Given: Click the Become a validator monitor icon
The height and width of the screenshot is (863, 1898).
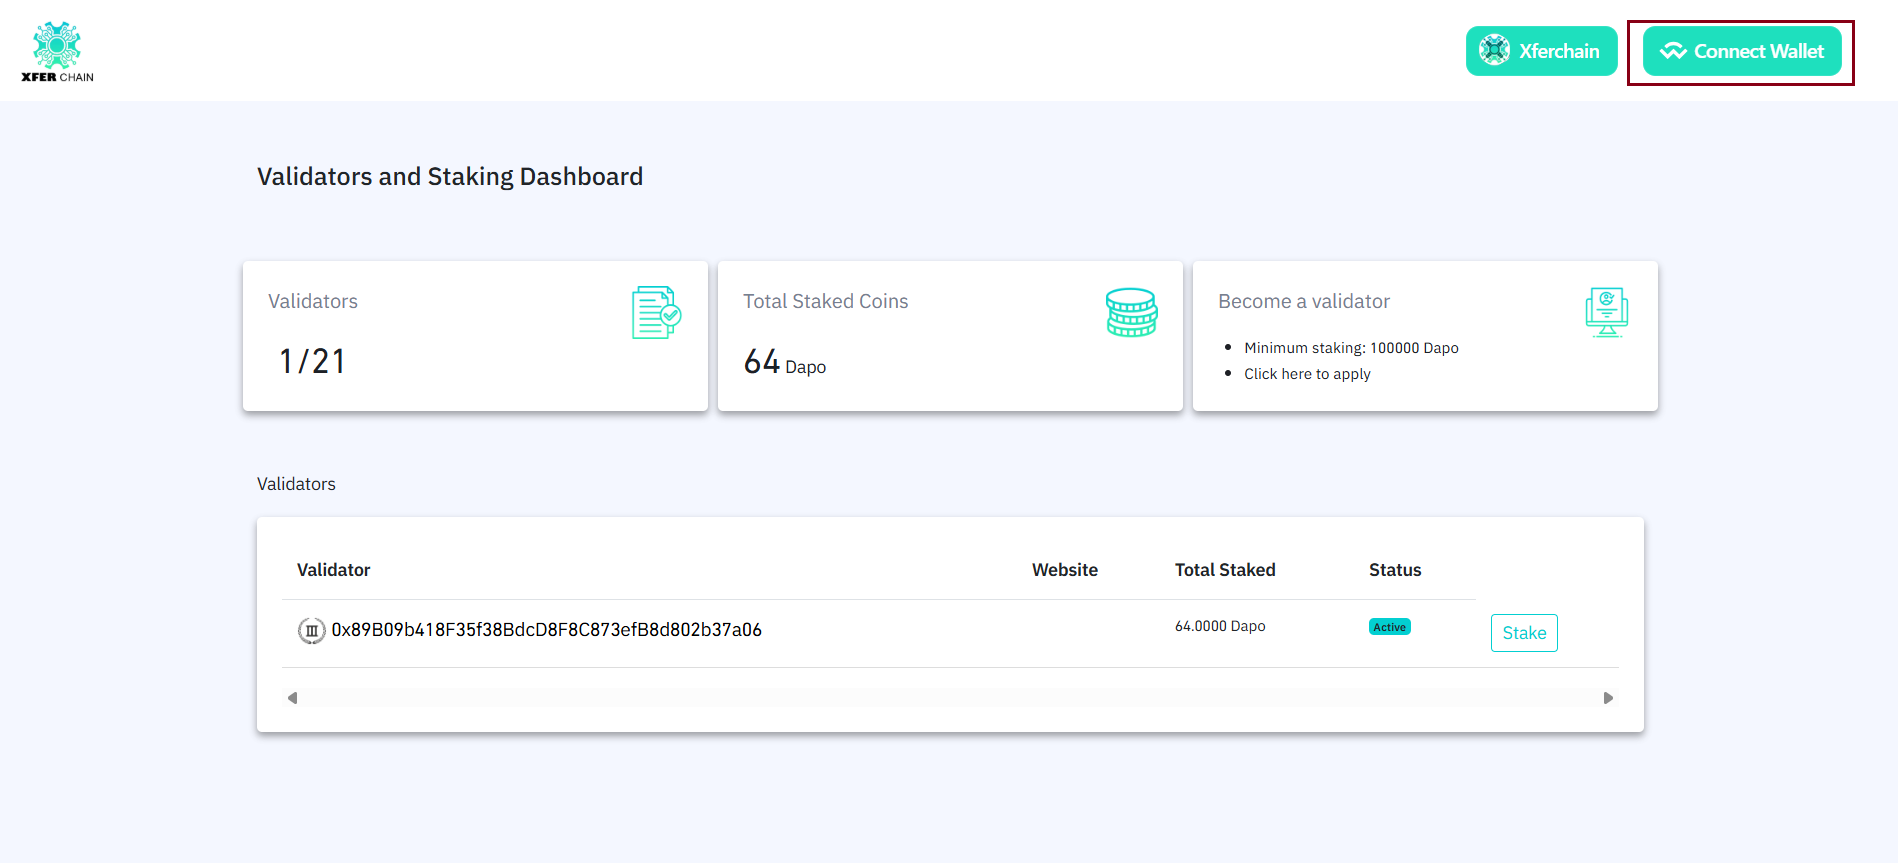Looking at the screenshot, I should point(1607,312).
